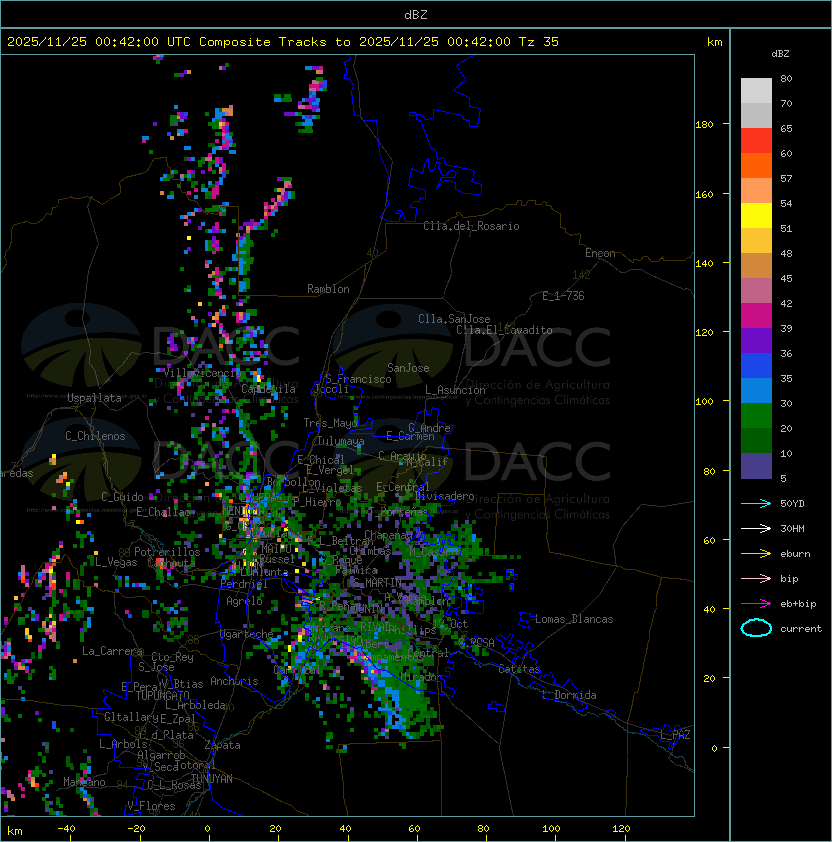This screenshot has height=842, width=832.
Task: Click the Ugarteche place label
Action: [247, 634]
